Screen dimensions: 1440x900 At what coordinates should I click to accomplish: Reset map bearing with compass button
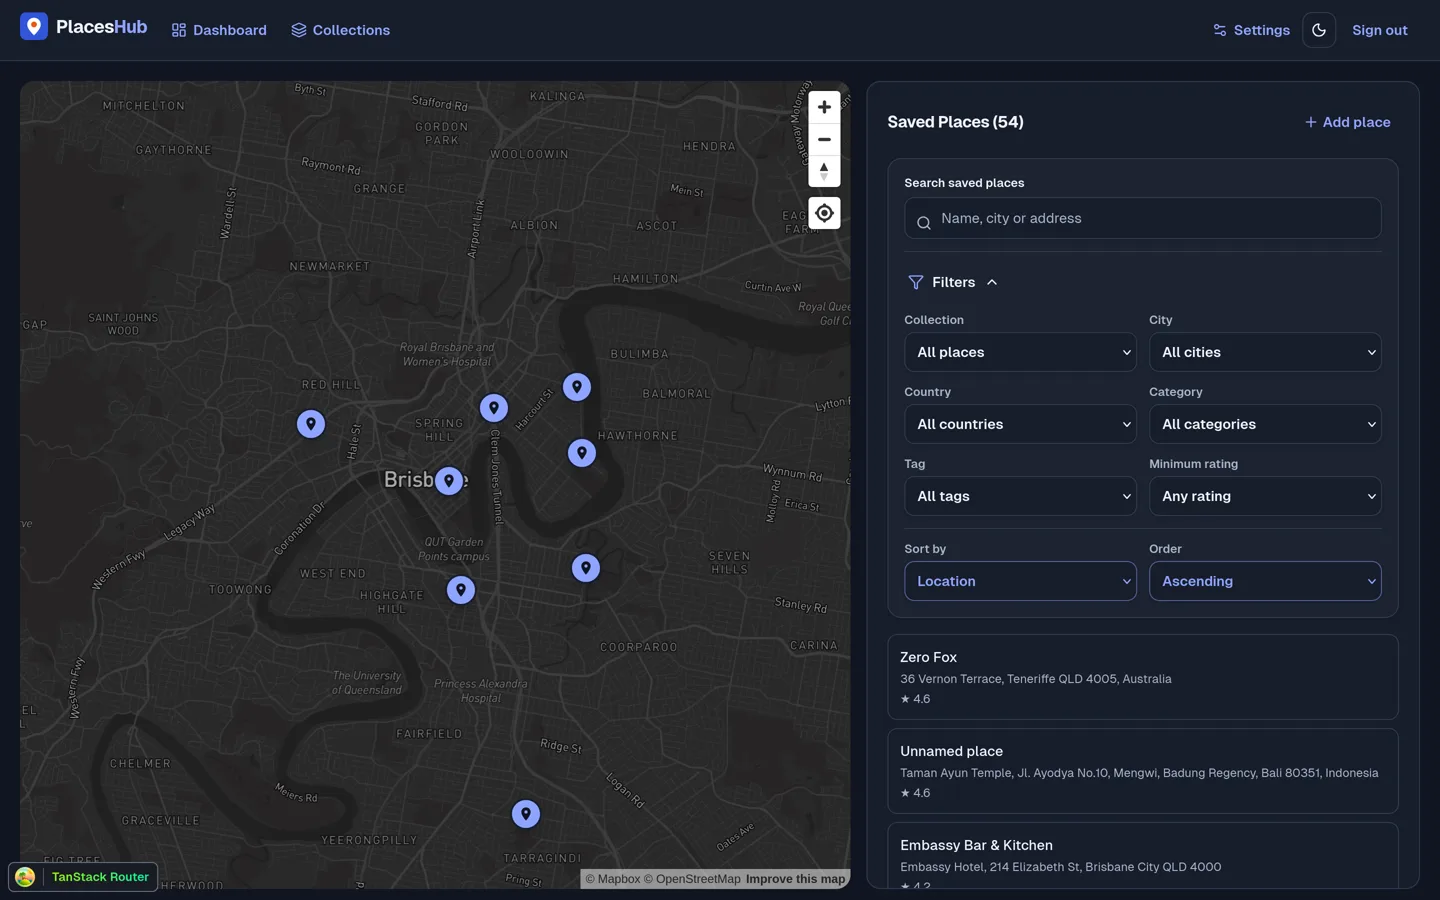pyautogui.click(x=824, y=171)
